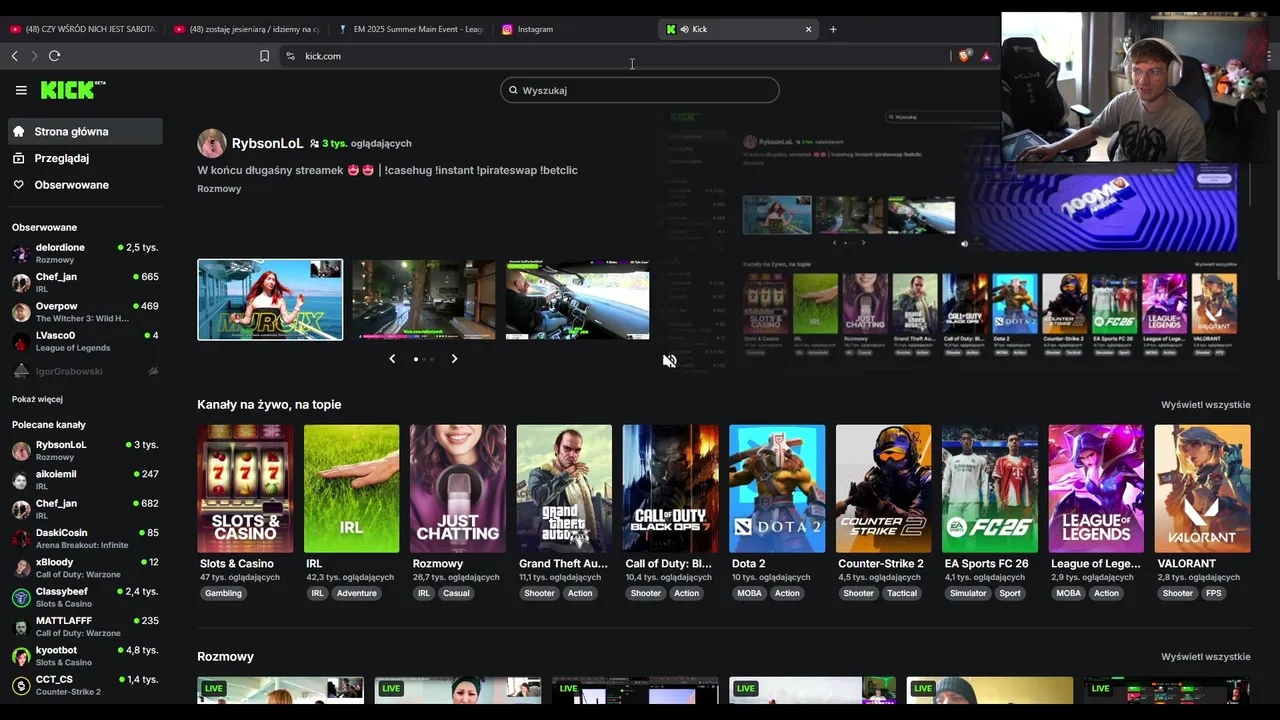Click the Brave shields icon
This screenshot has height=720, width=1280.
(964, 56)
